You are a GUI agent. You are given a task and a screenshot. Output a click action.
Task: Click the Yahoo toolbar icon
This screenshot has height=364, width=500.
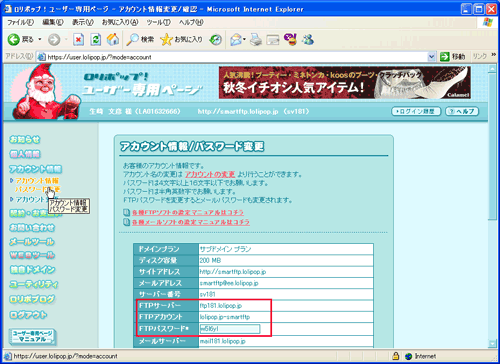click(290, 39)
